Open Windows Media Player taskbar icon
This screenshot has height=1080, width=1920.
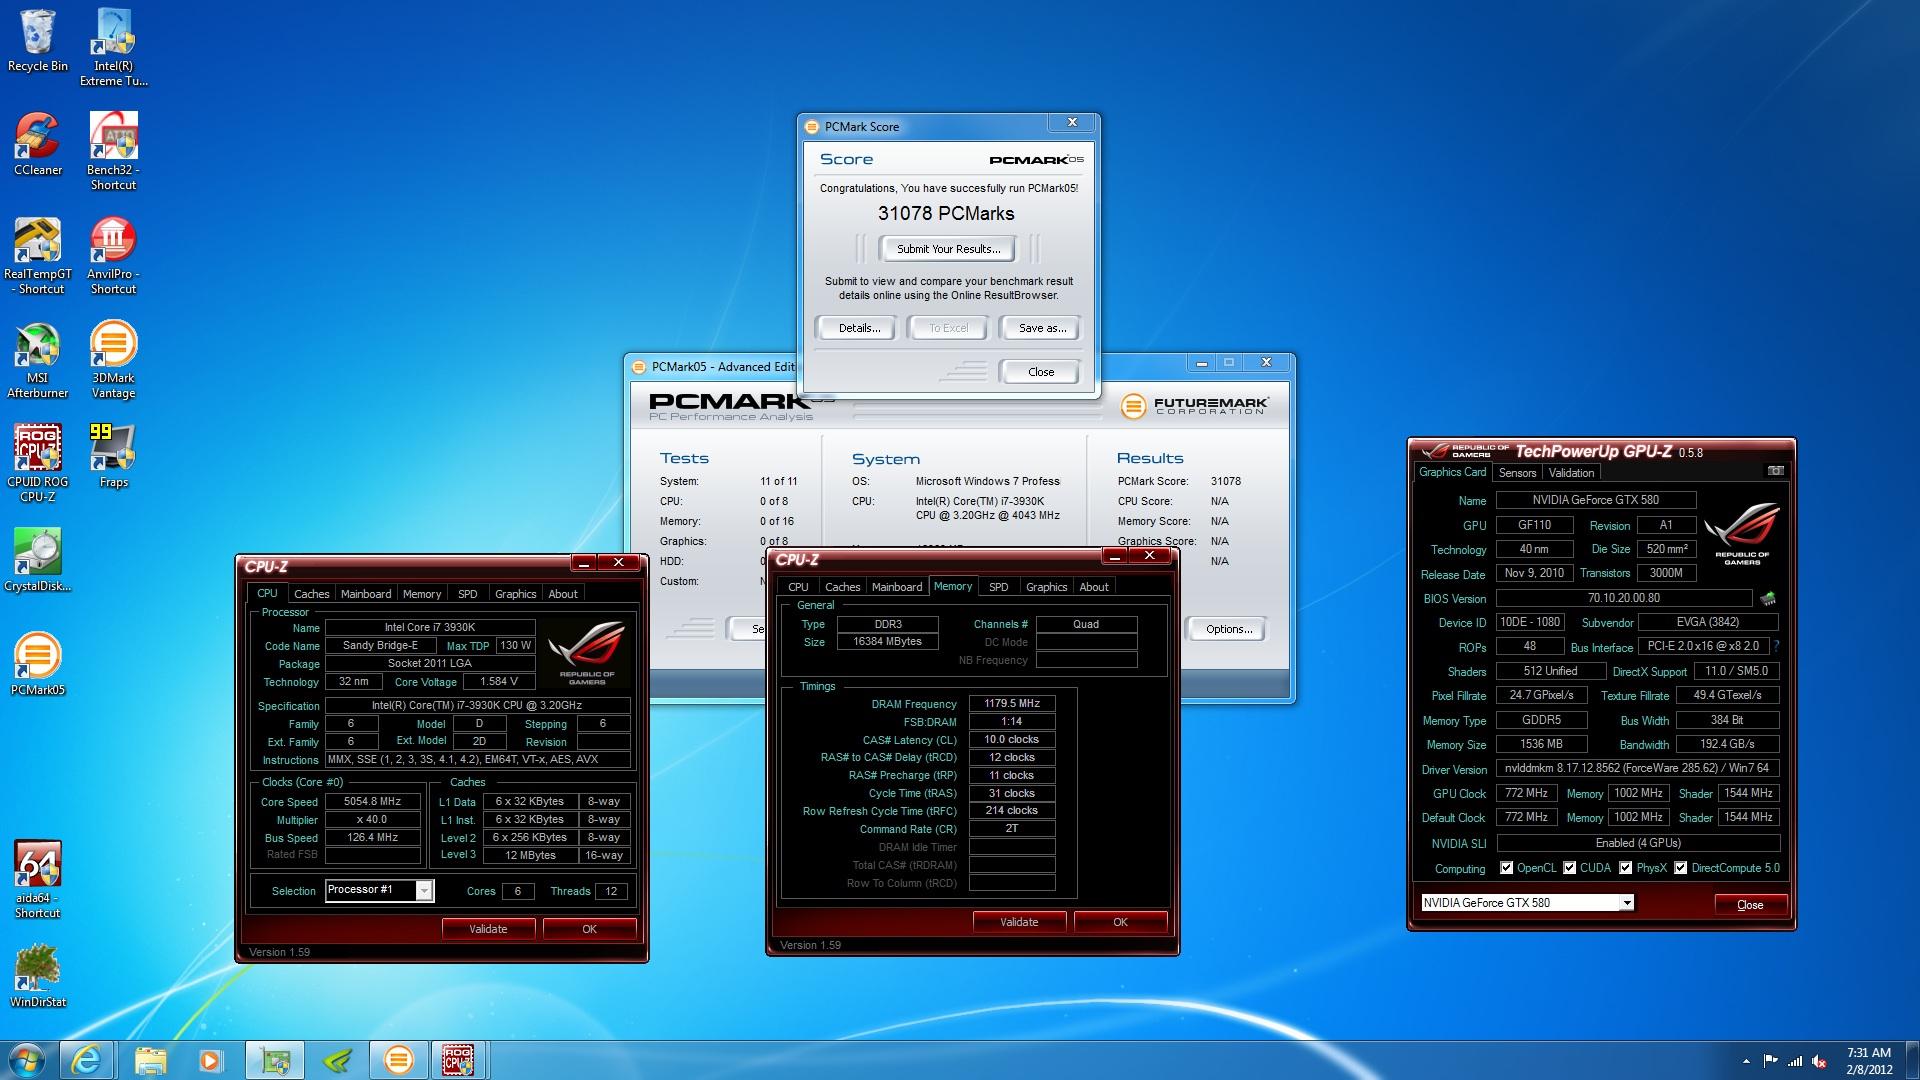(x=211, y=1060)
